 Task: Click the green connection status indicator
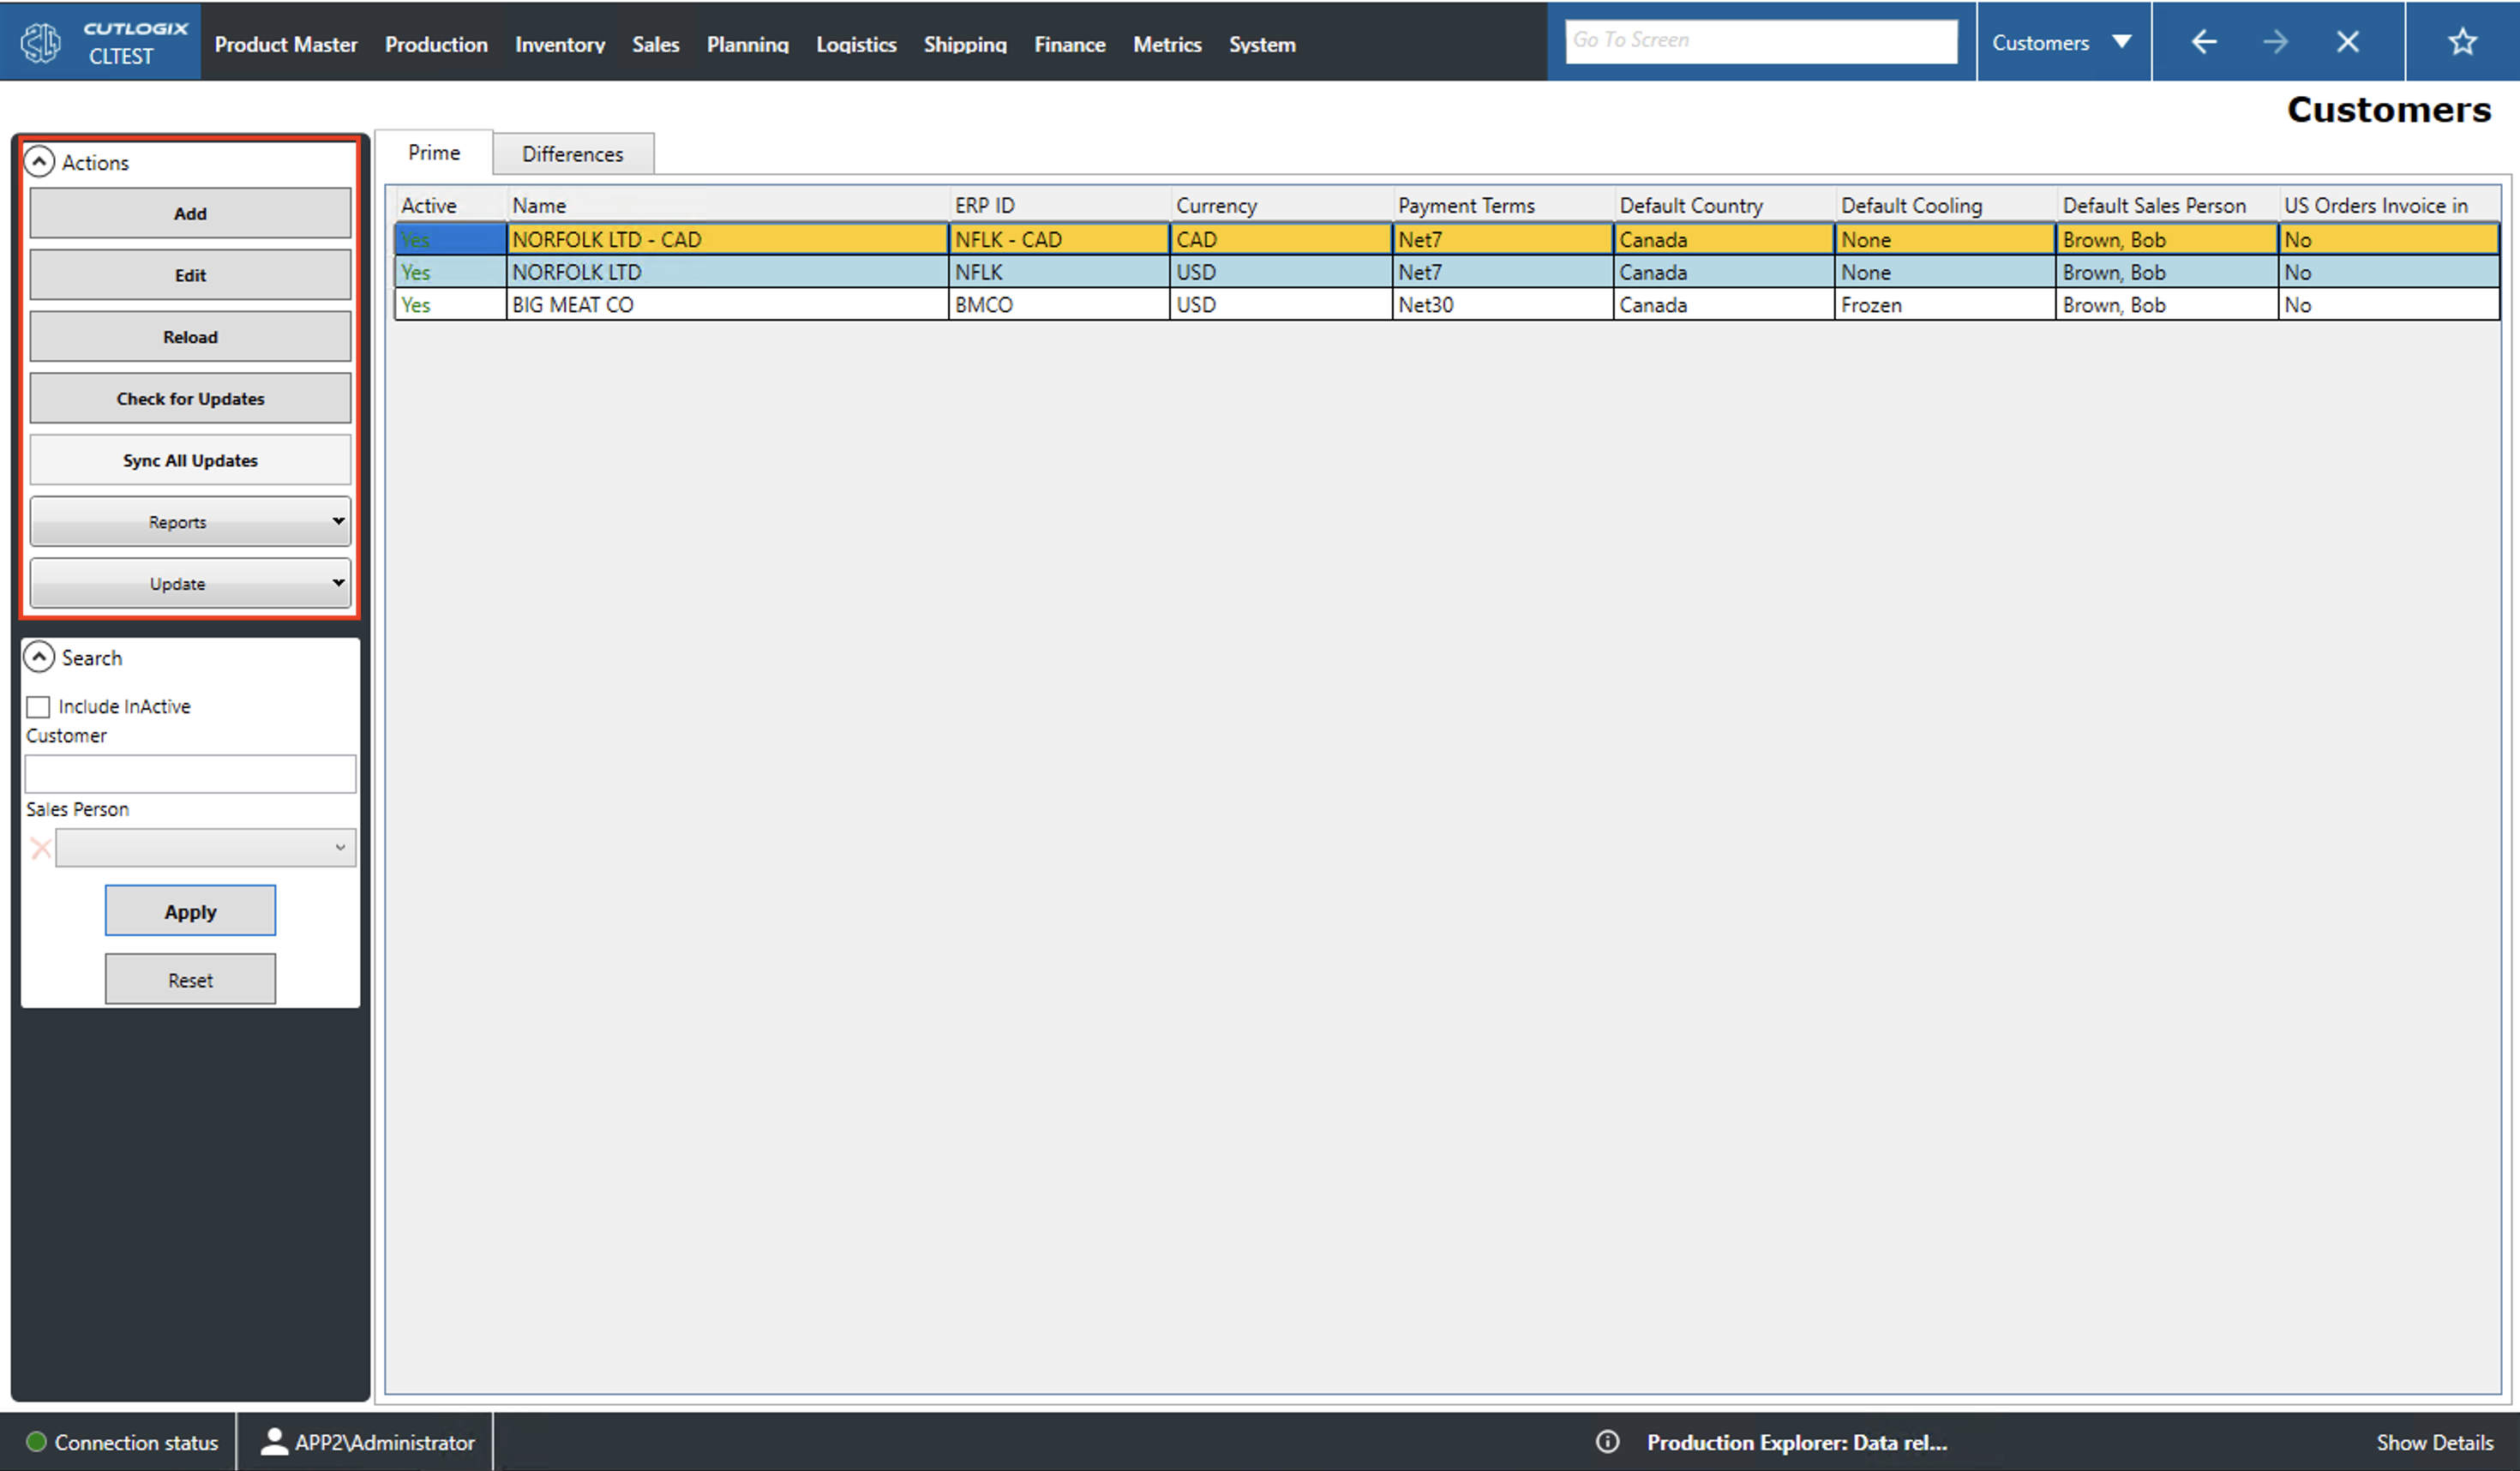(35, 1442)
